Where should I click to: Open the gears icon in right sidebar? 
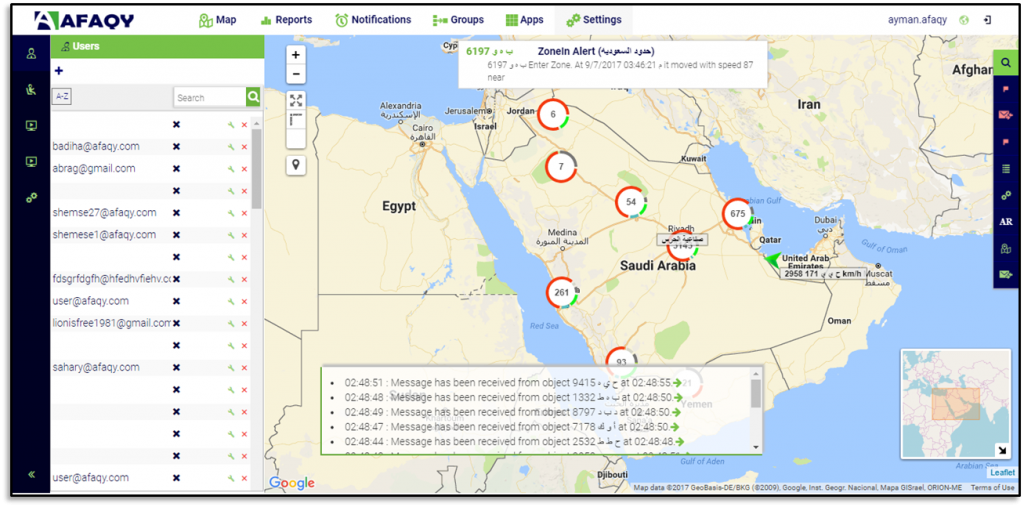[1006, 195]
